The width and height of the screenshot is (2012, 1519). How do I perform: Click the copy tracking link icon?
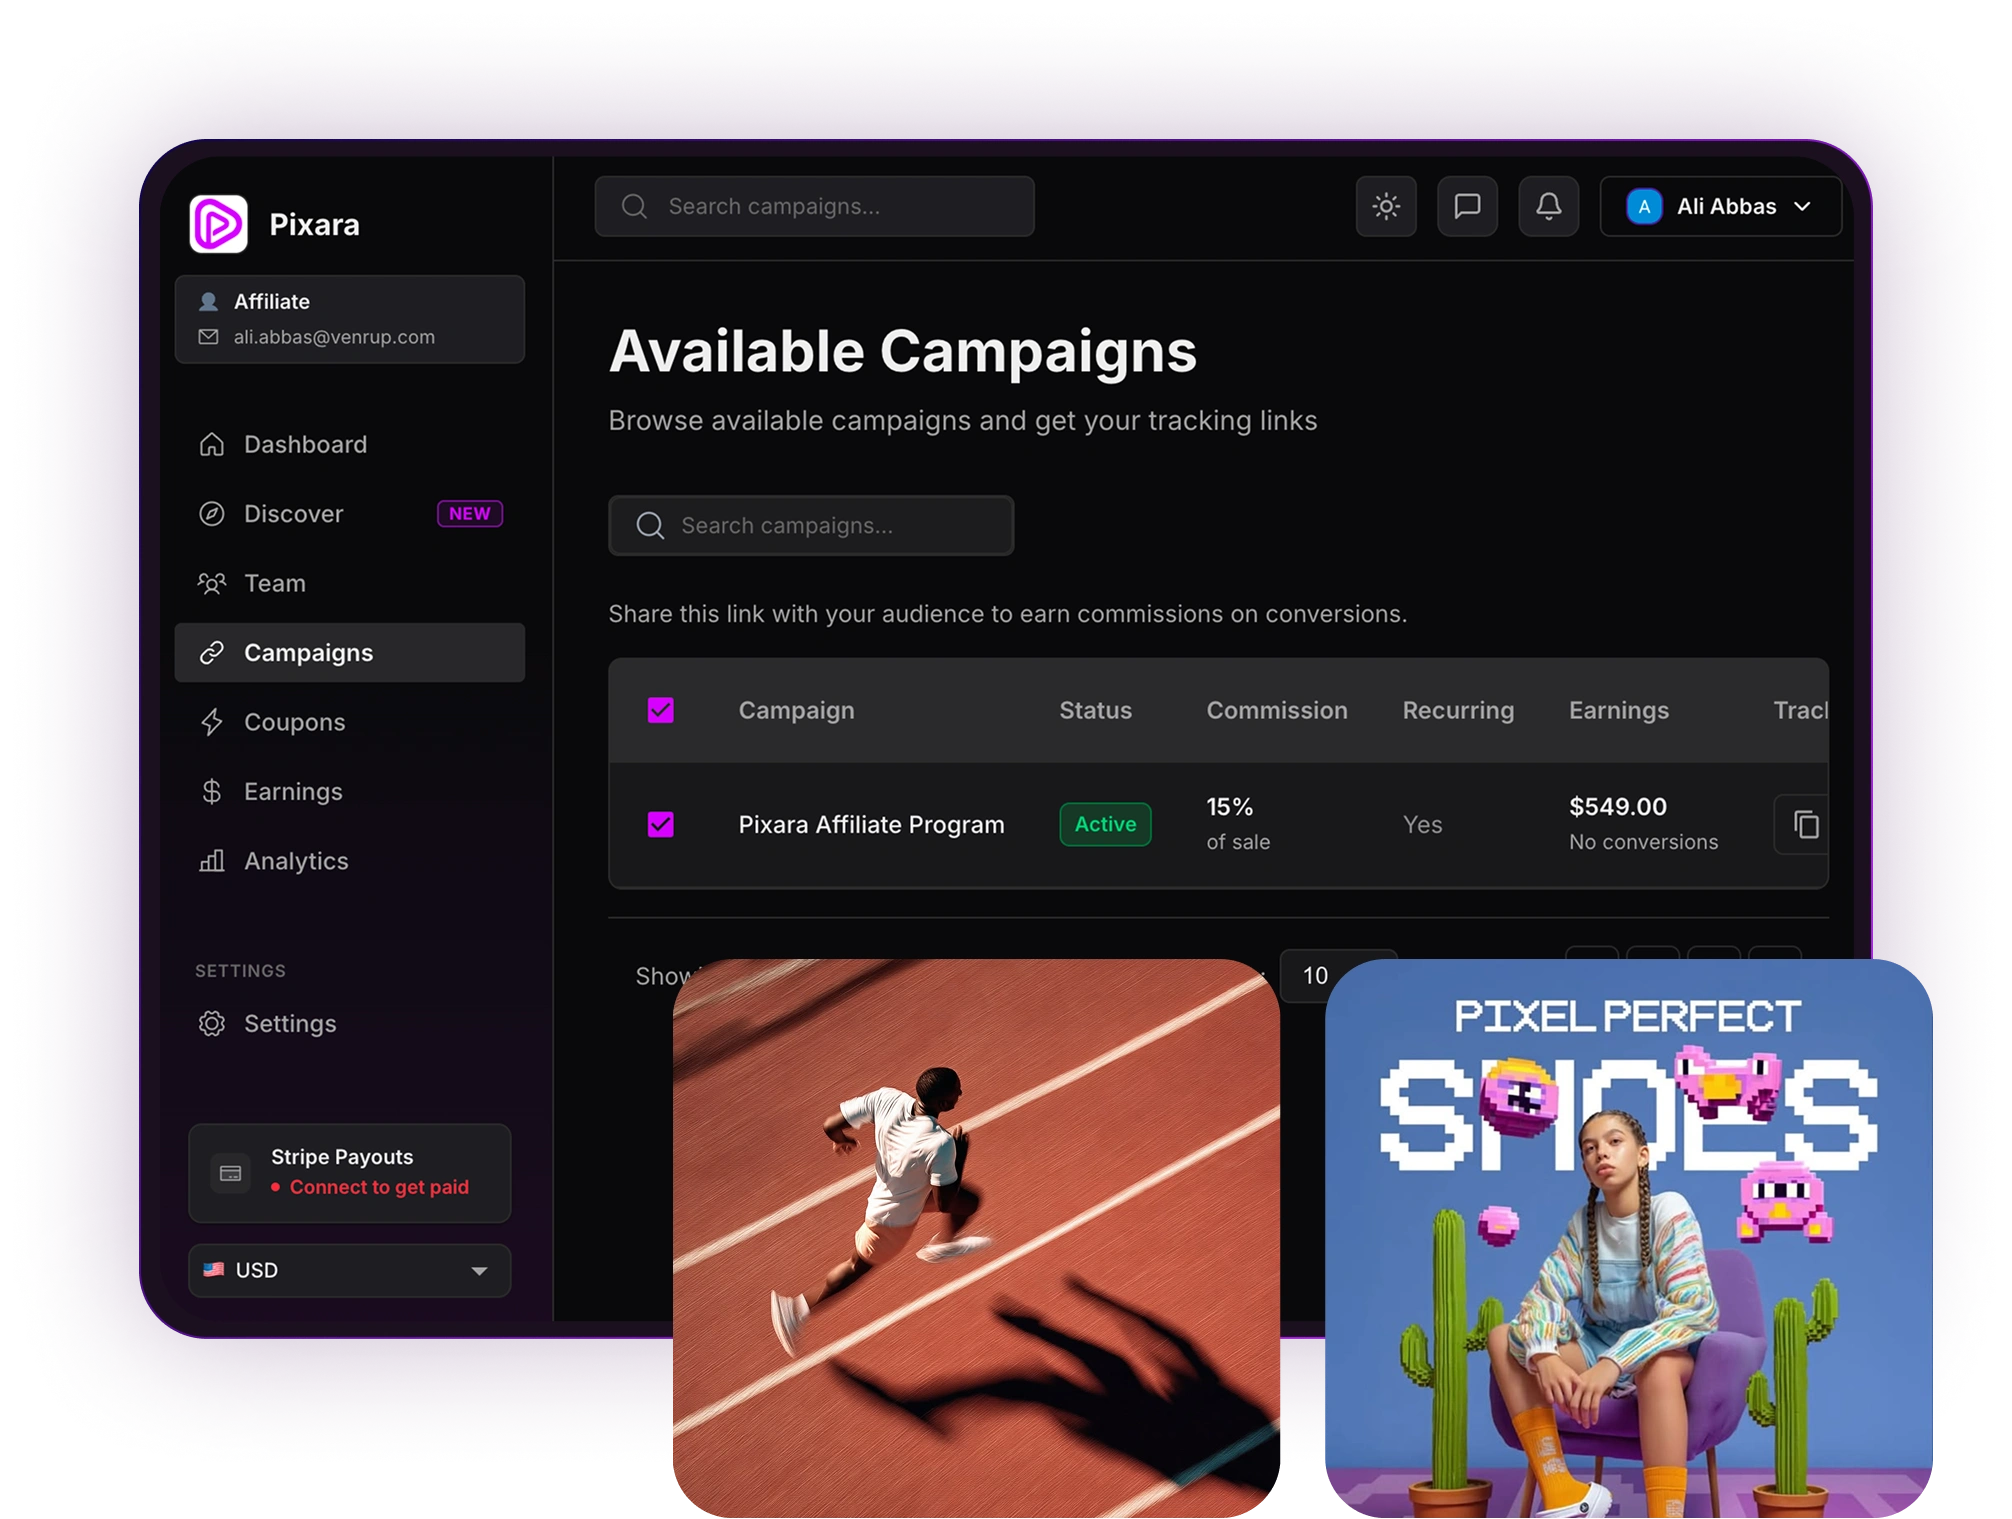click(x=1805, y=824)
